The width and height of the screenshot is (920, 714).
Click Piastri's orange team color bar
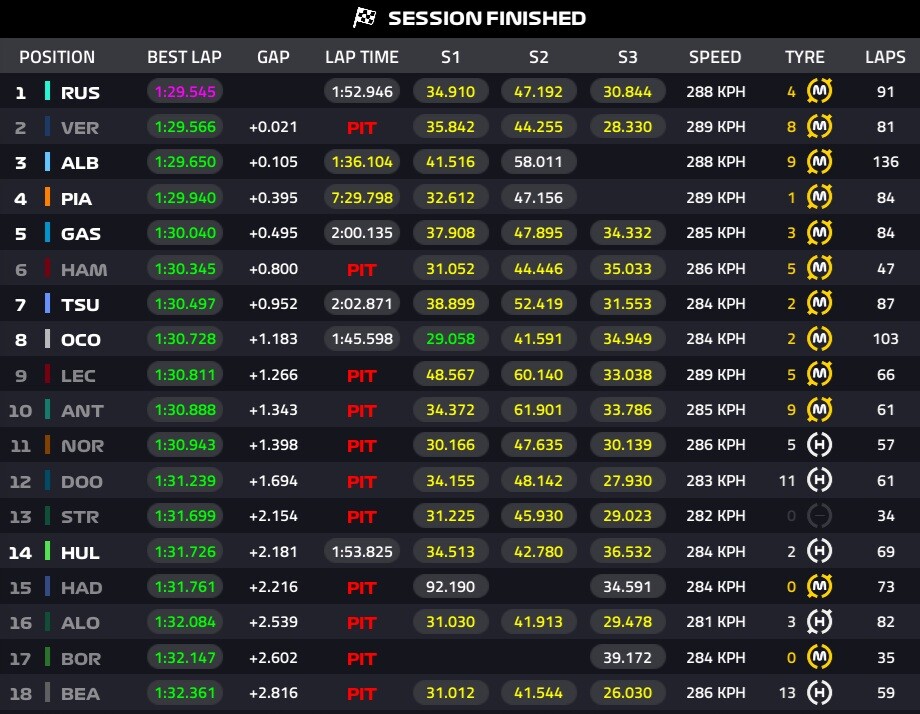click(x=47, y=198)
